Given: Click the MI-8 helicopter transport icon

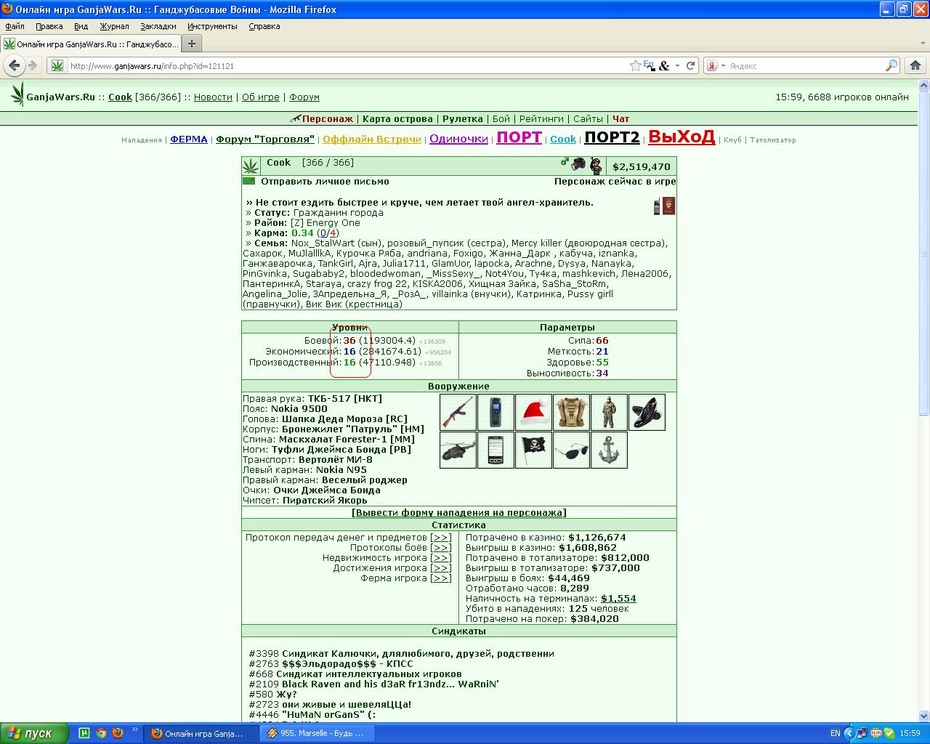Looking at the screenshot, I should 457,450.
